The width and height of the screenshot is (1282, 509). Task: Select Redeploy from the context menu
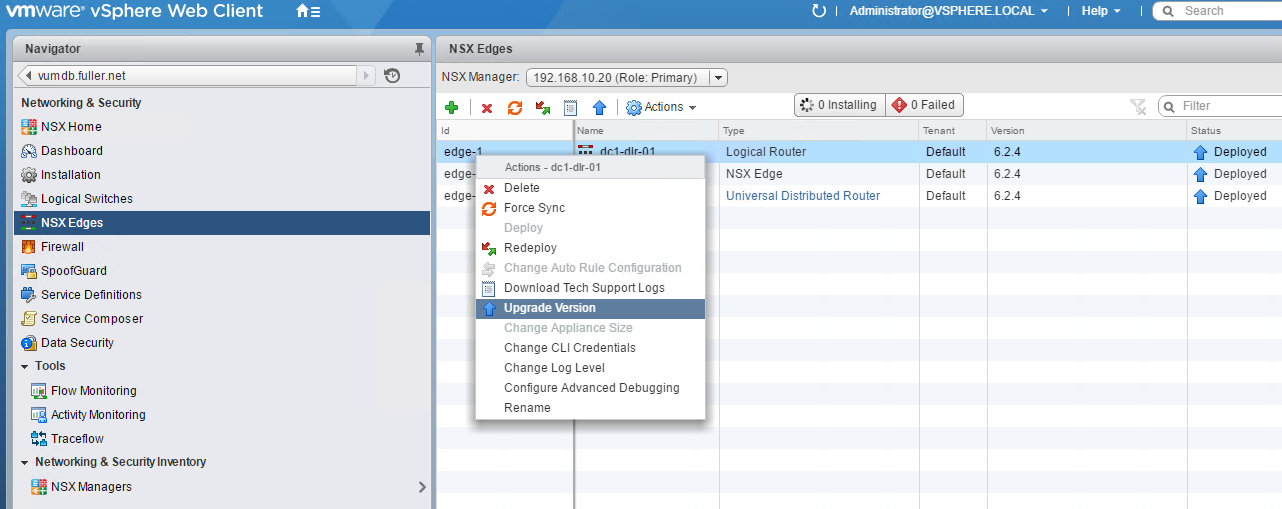[x=590, y=248]
